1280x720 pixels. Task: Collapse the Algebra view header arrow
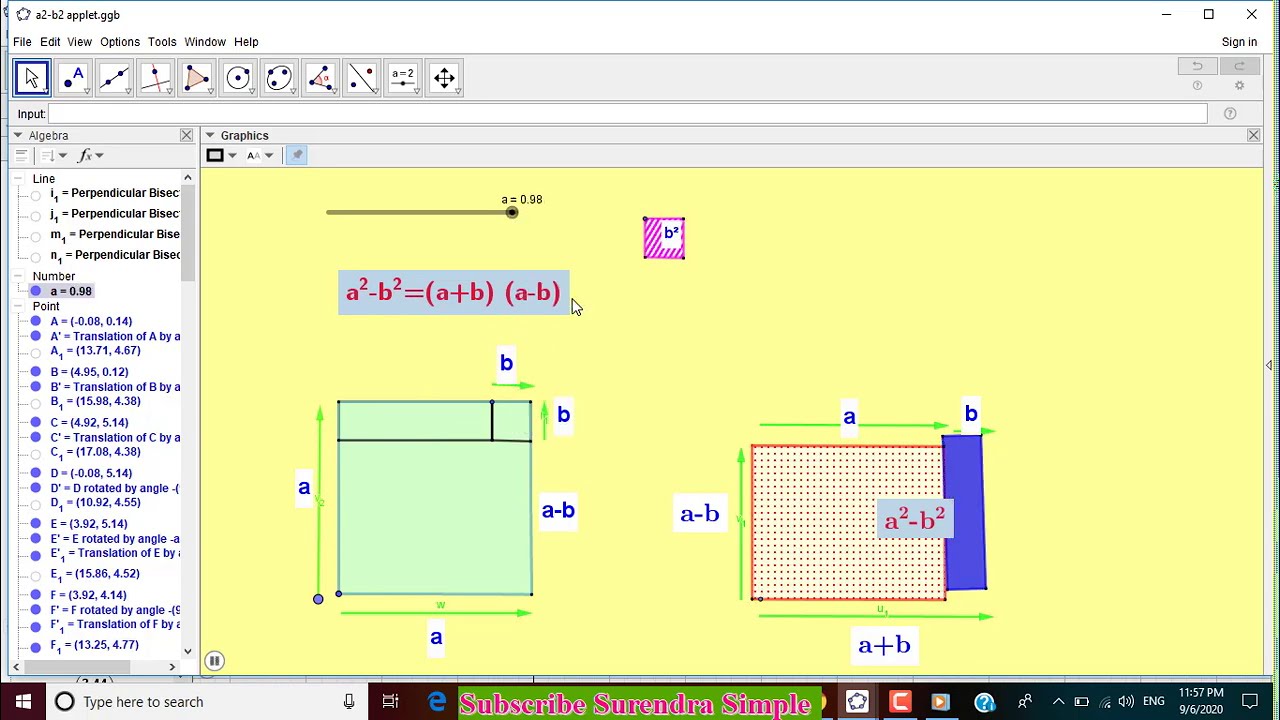[x=17, y=135]
